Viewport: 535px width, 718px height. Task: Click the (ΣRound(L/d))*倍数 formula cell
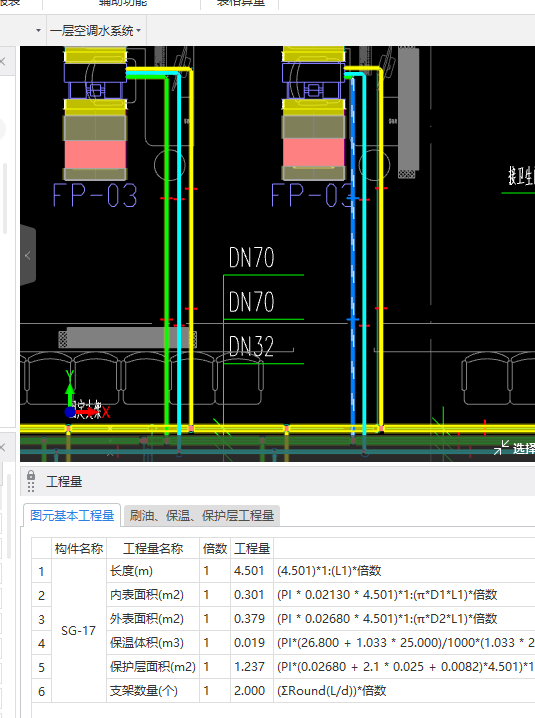point(404,691)
